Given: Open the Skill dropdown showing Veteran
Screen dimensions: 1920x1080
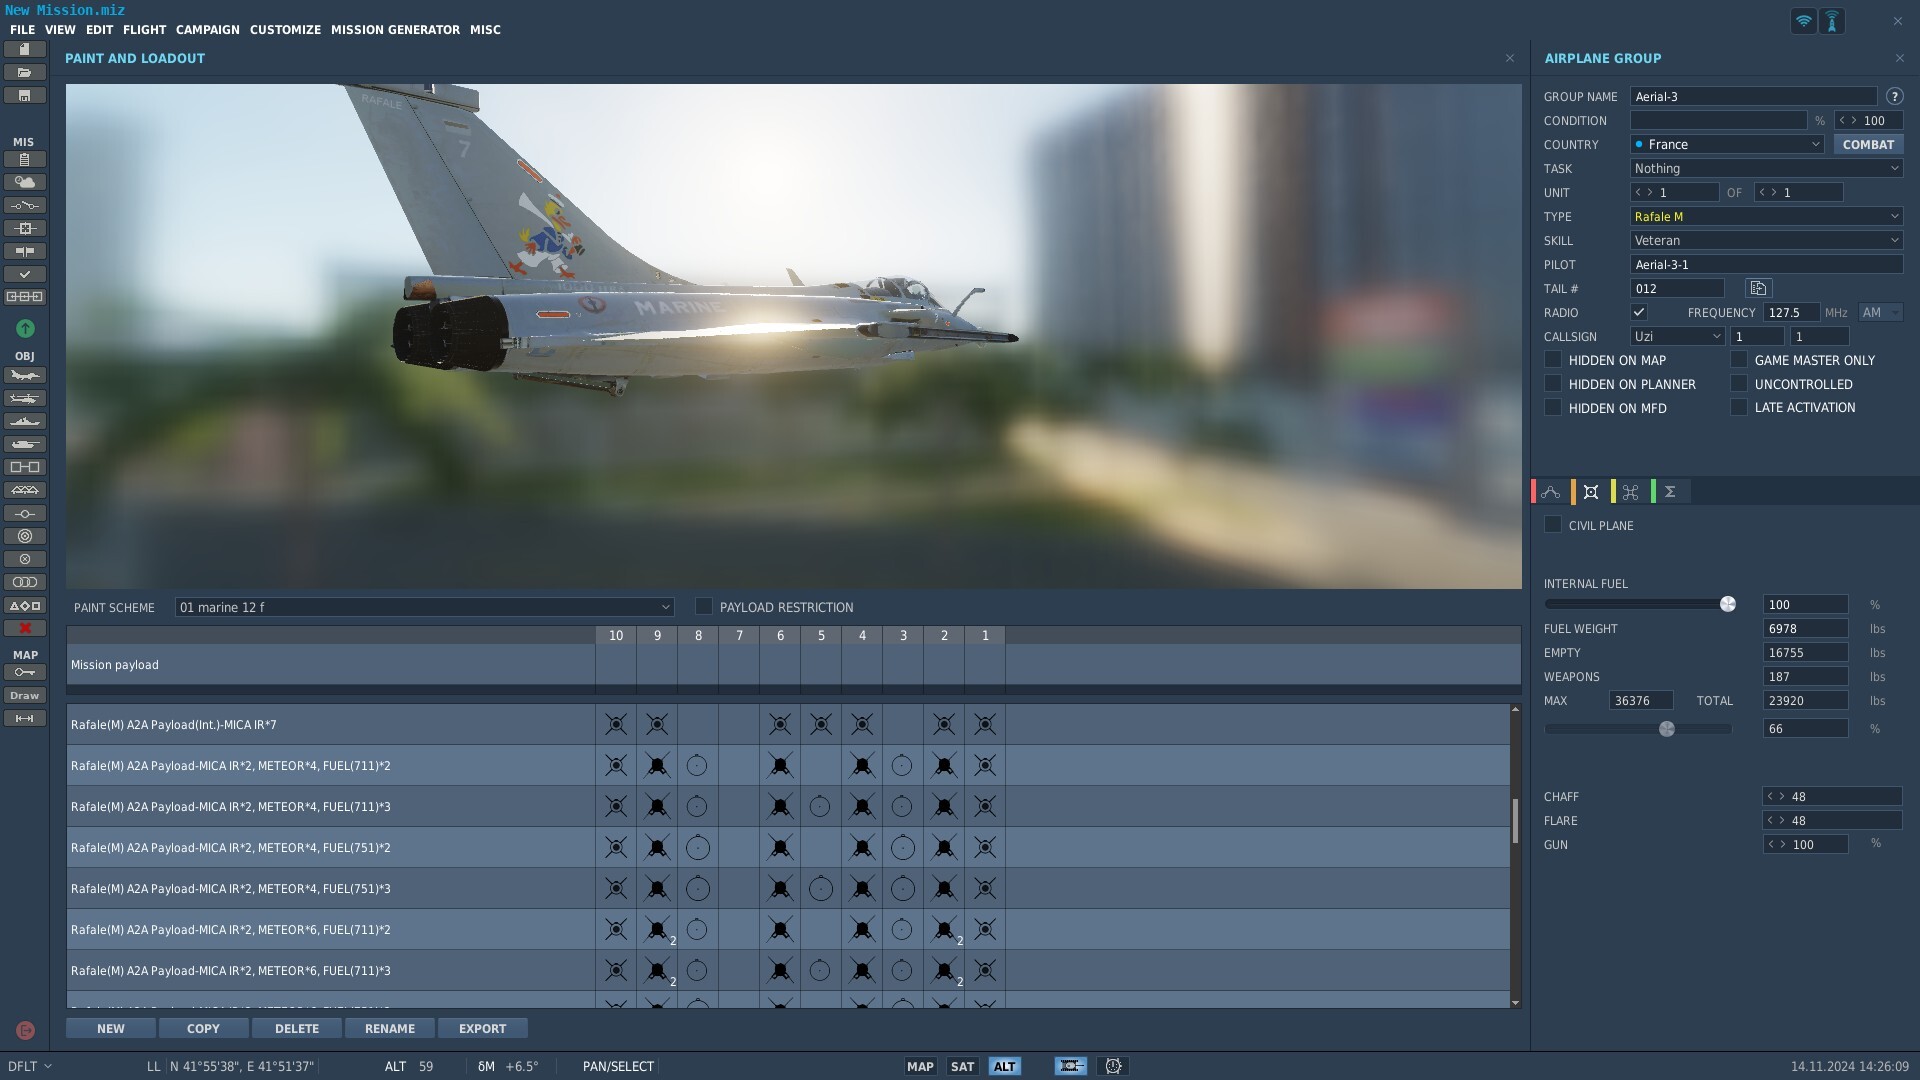Looking at the screenshot, I should click(1766, 240).
